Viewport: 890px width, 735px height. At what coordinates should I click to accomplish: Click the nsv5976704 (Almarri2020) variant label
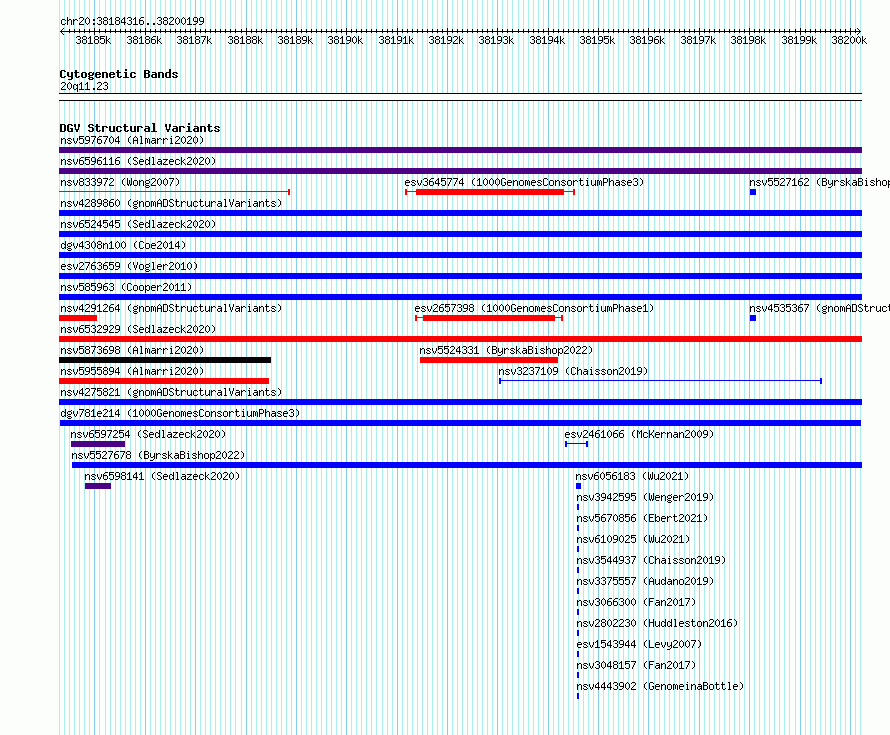click(132, 140)
